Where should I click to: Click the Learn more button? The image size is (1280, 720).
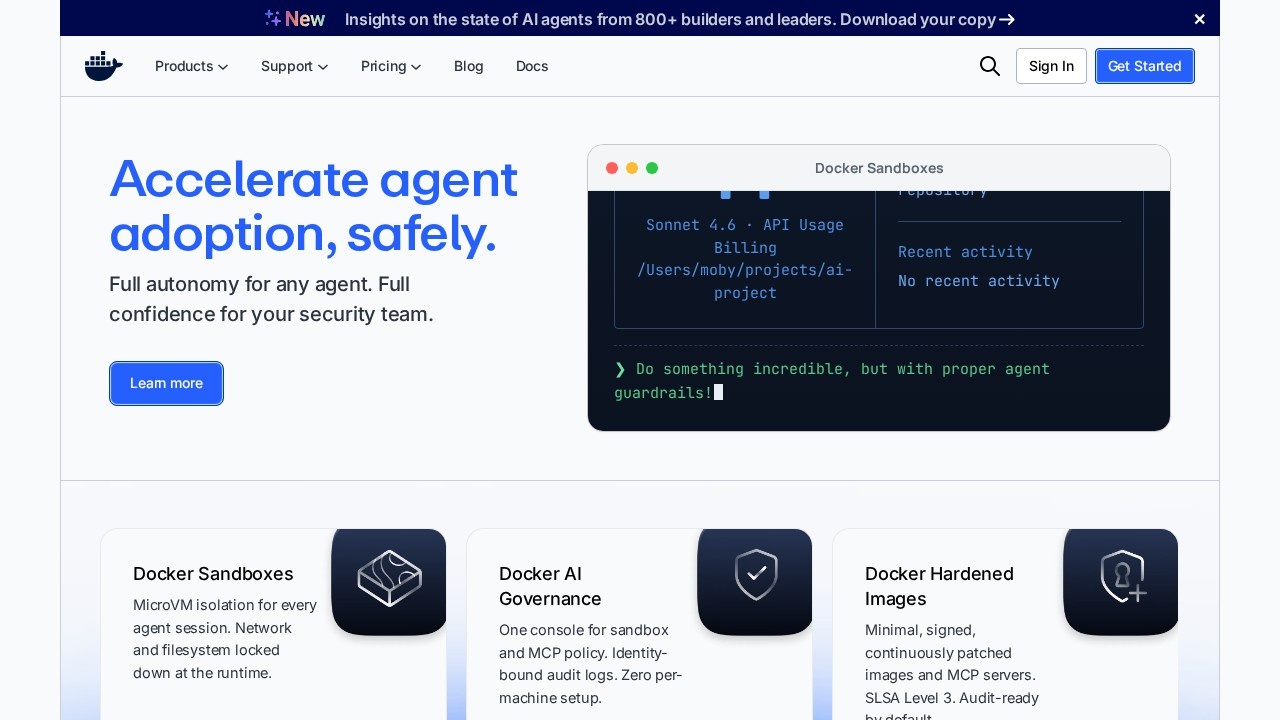[x=166, y=383]
